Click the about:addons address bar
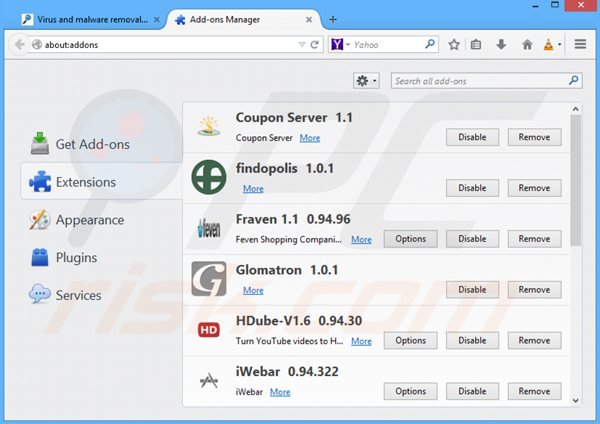 pos(168,45)
